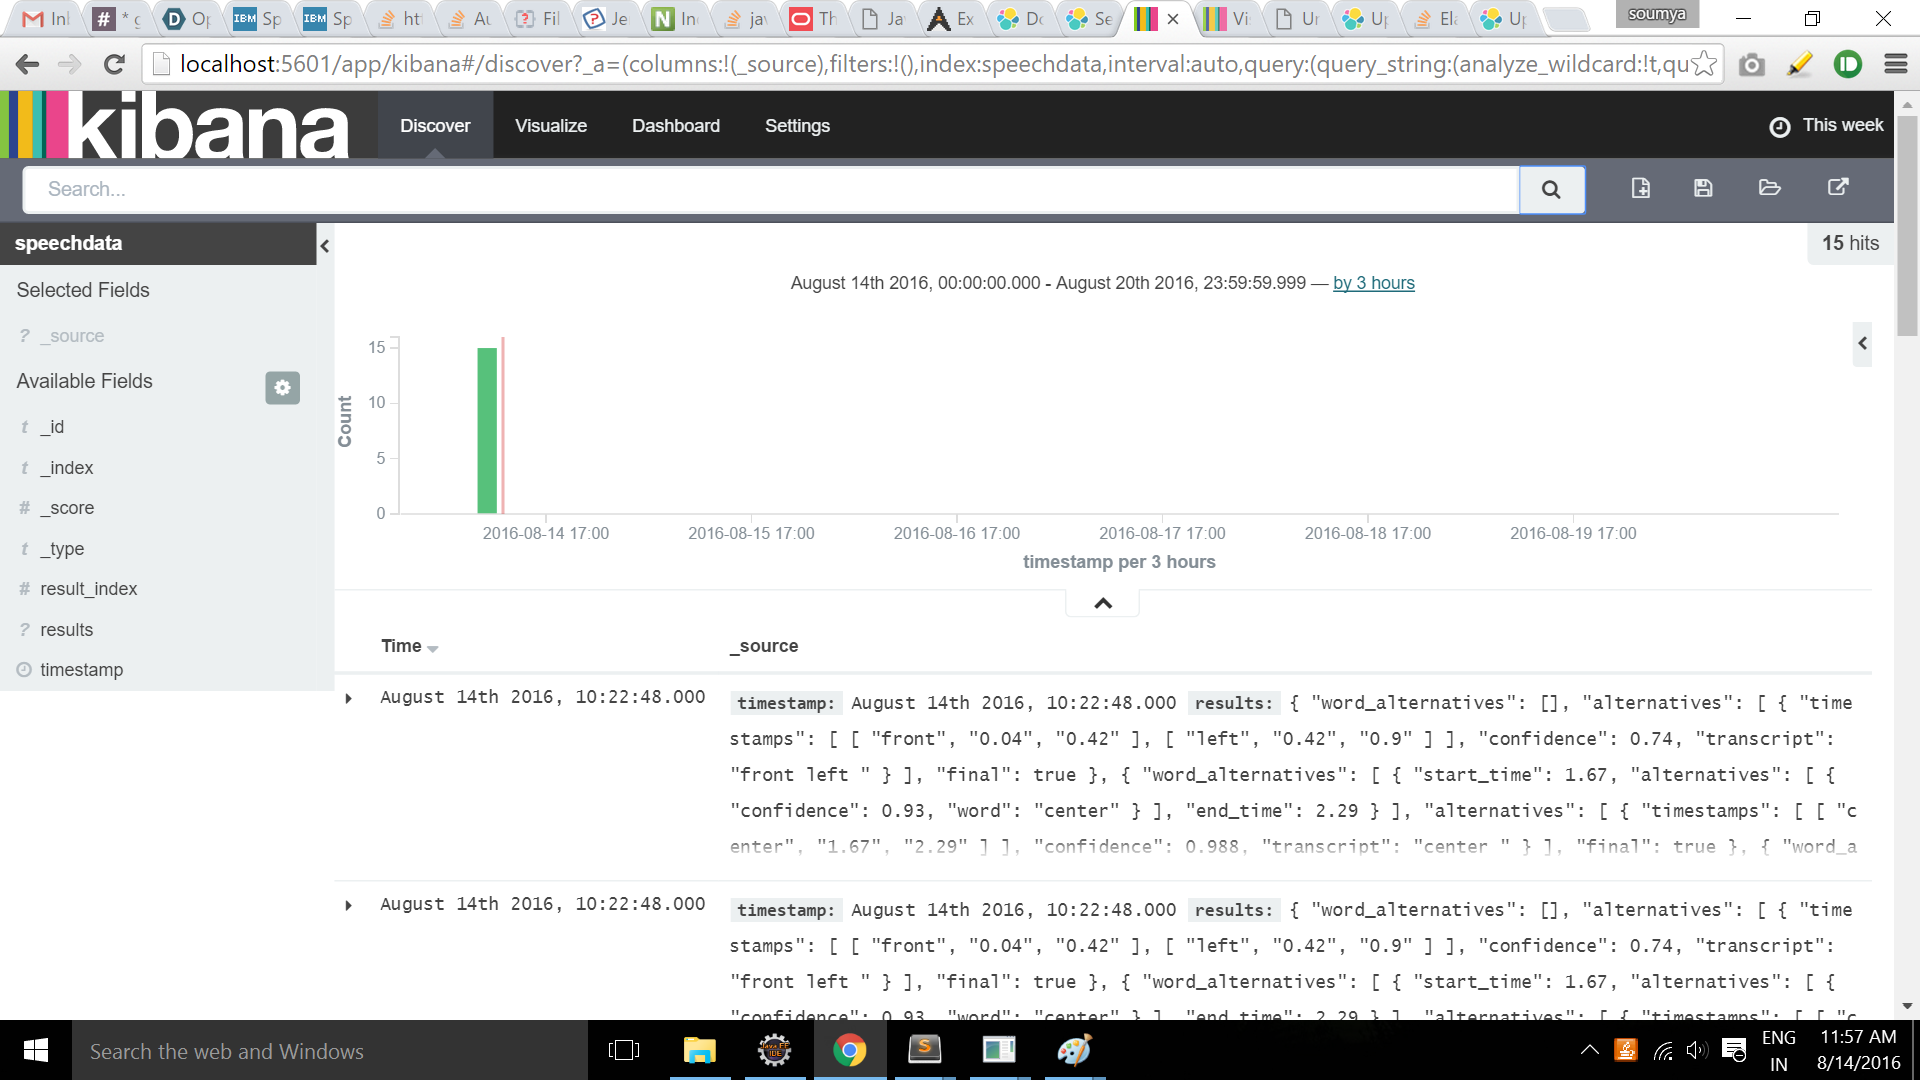Focus the Kibana Search input box

(770, 190)
